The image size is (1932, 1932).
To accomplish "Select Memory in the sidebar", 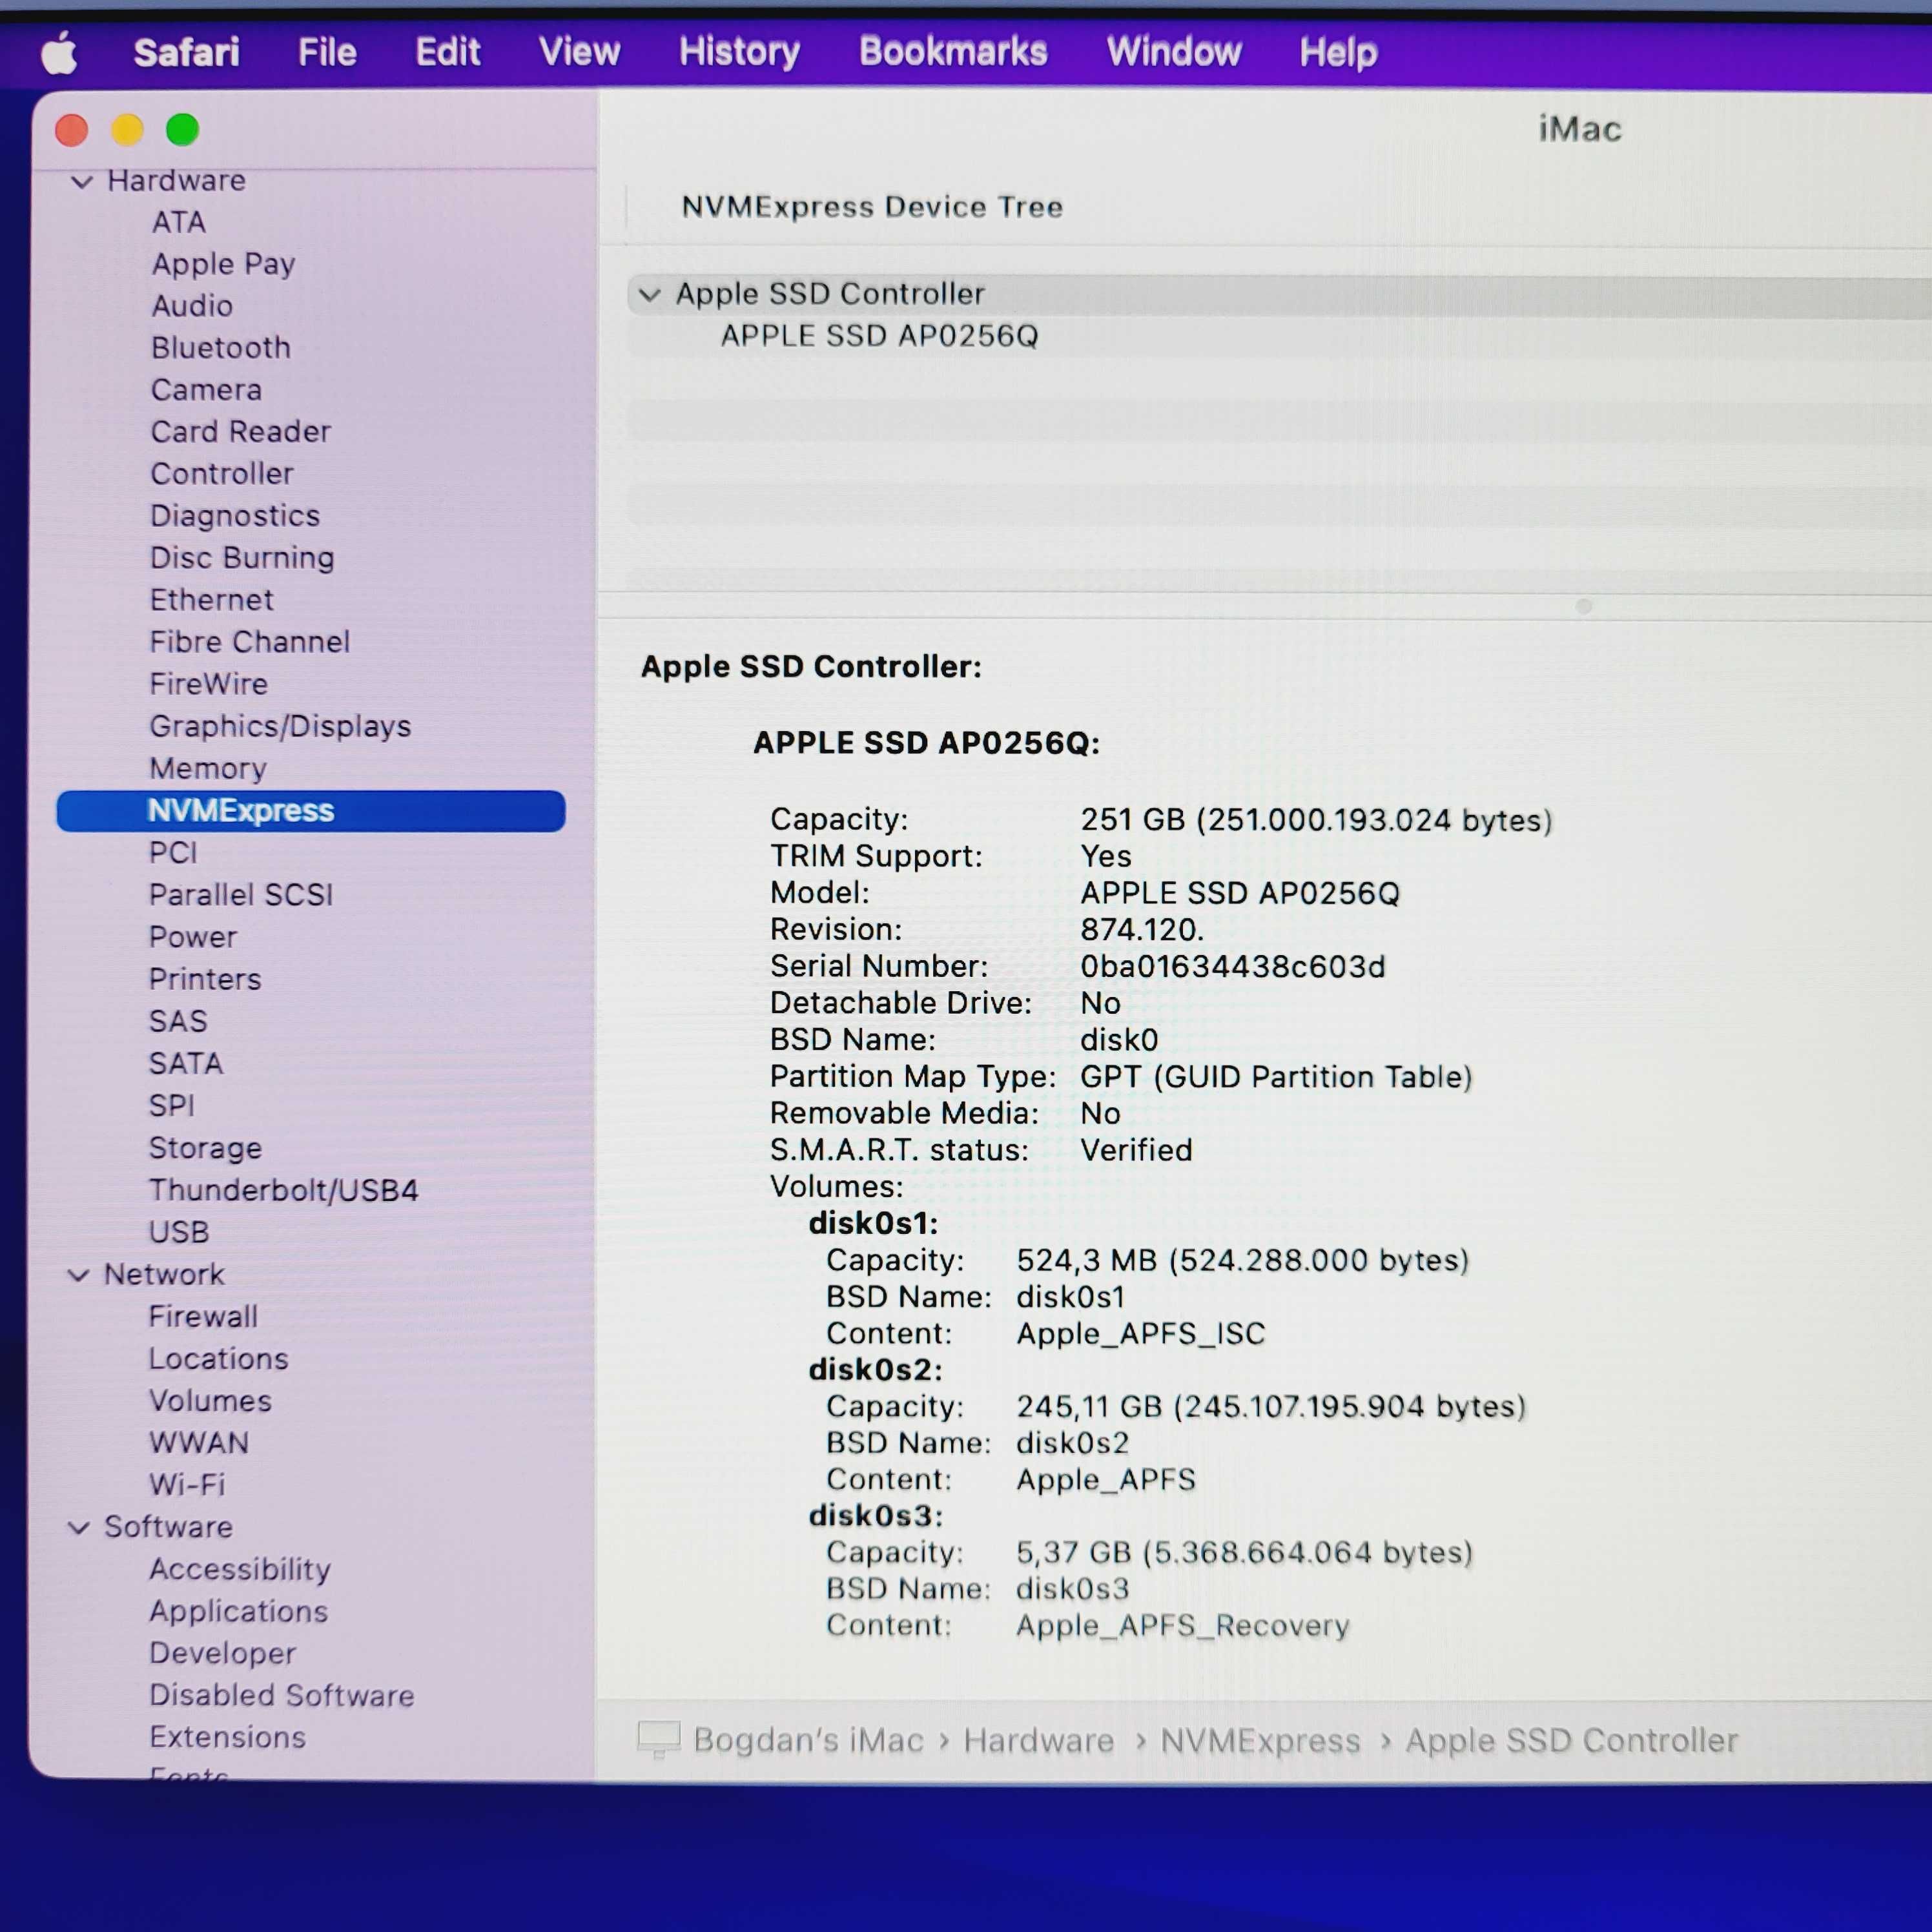I will 208,769.
